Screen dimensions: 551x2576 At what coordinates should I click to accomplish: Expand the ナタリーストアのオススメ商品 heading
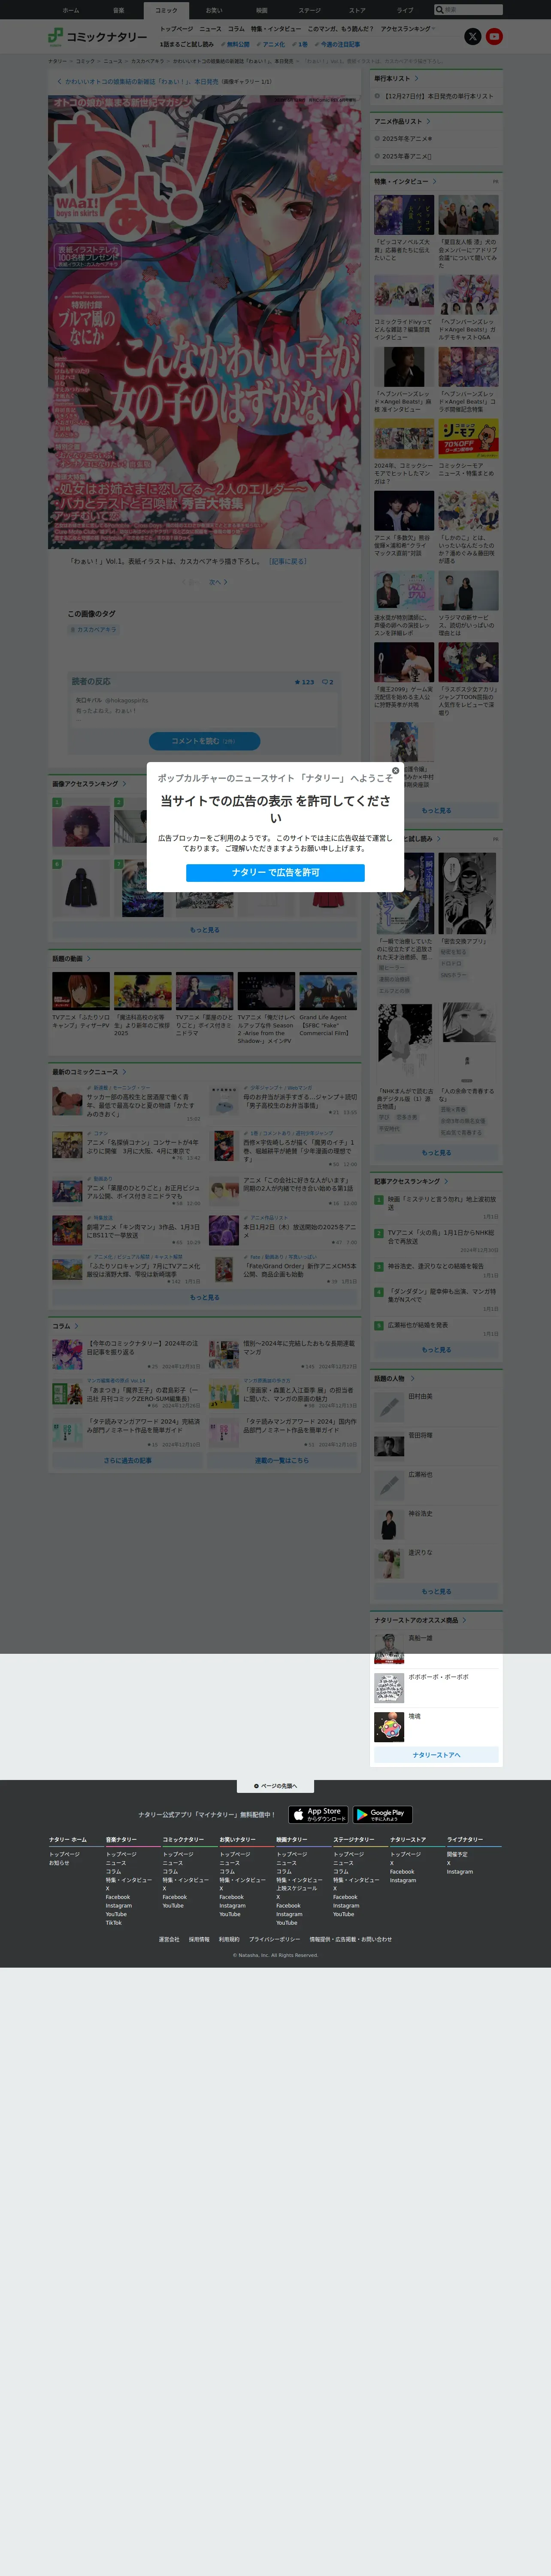420,1620
